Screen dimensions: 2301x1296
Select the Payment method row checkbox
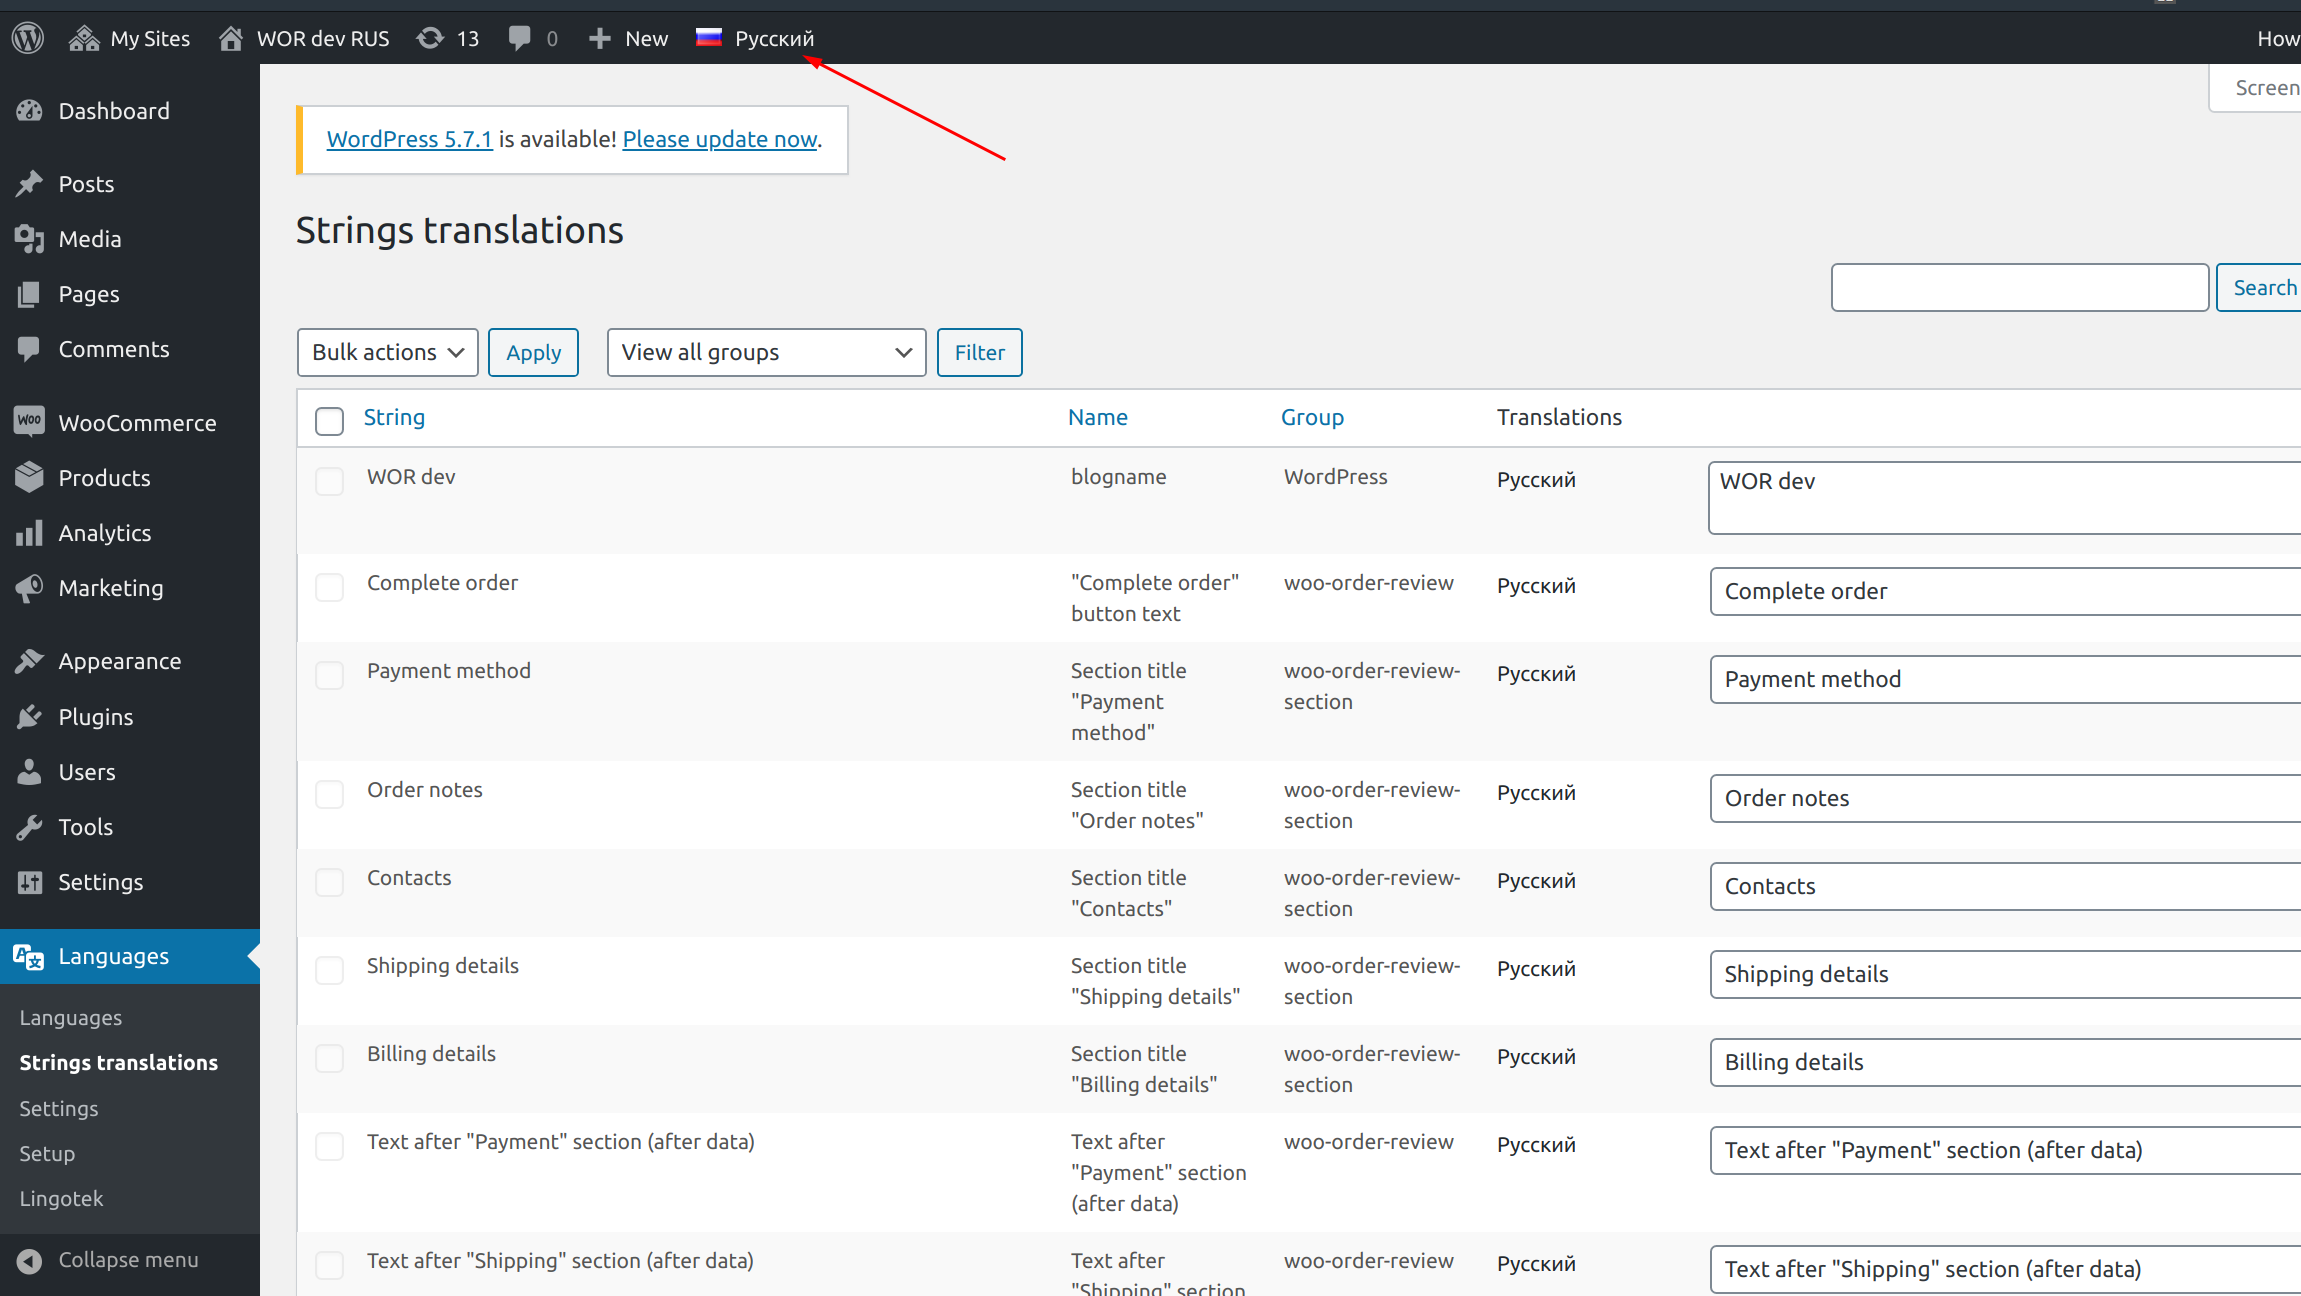(329, 675)
